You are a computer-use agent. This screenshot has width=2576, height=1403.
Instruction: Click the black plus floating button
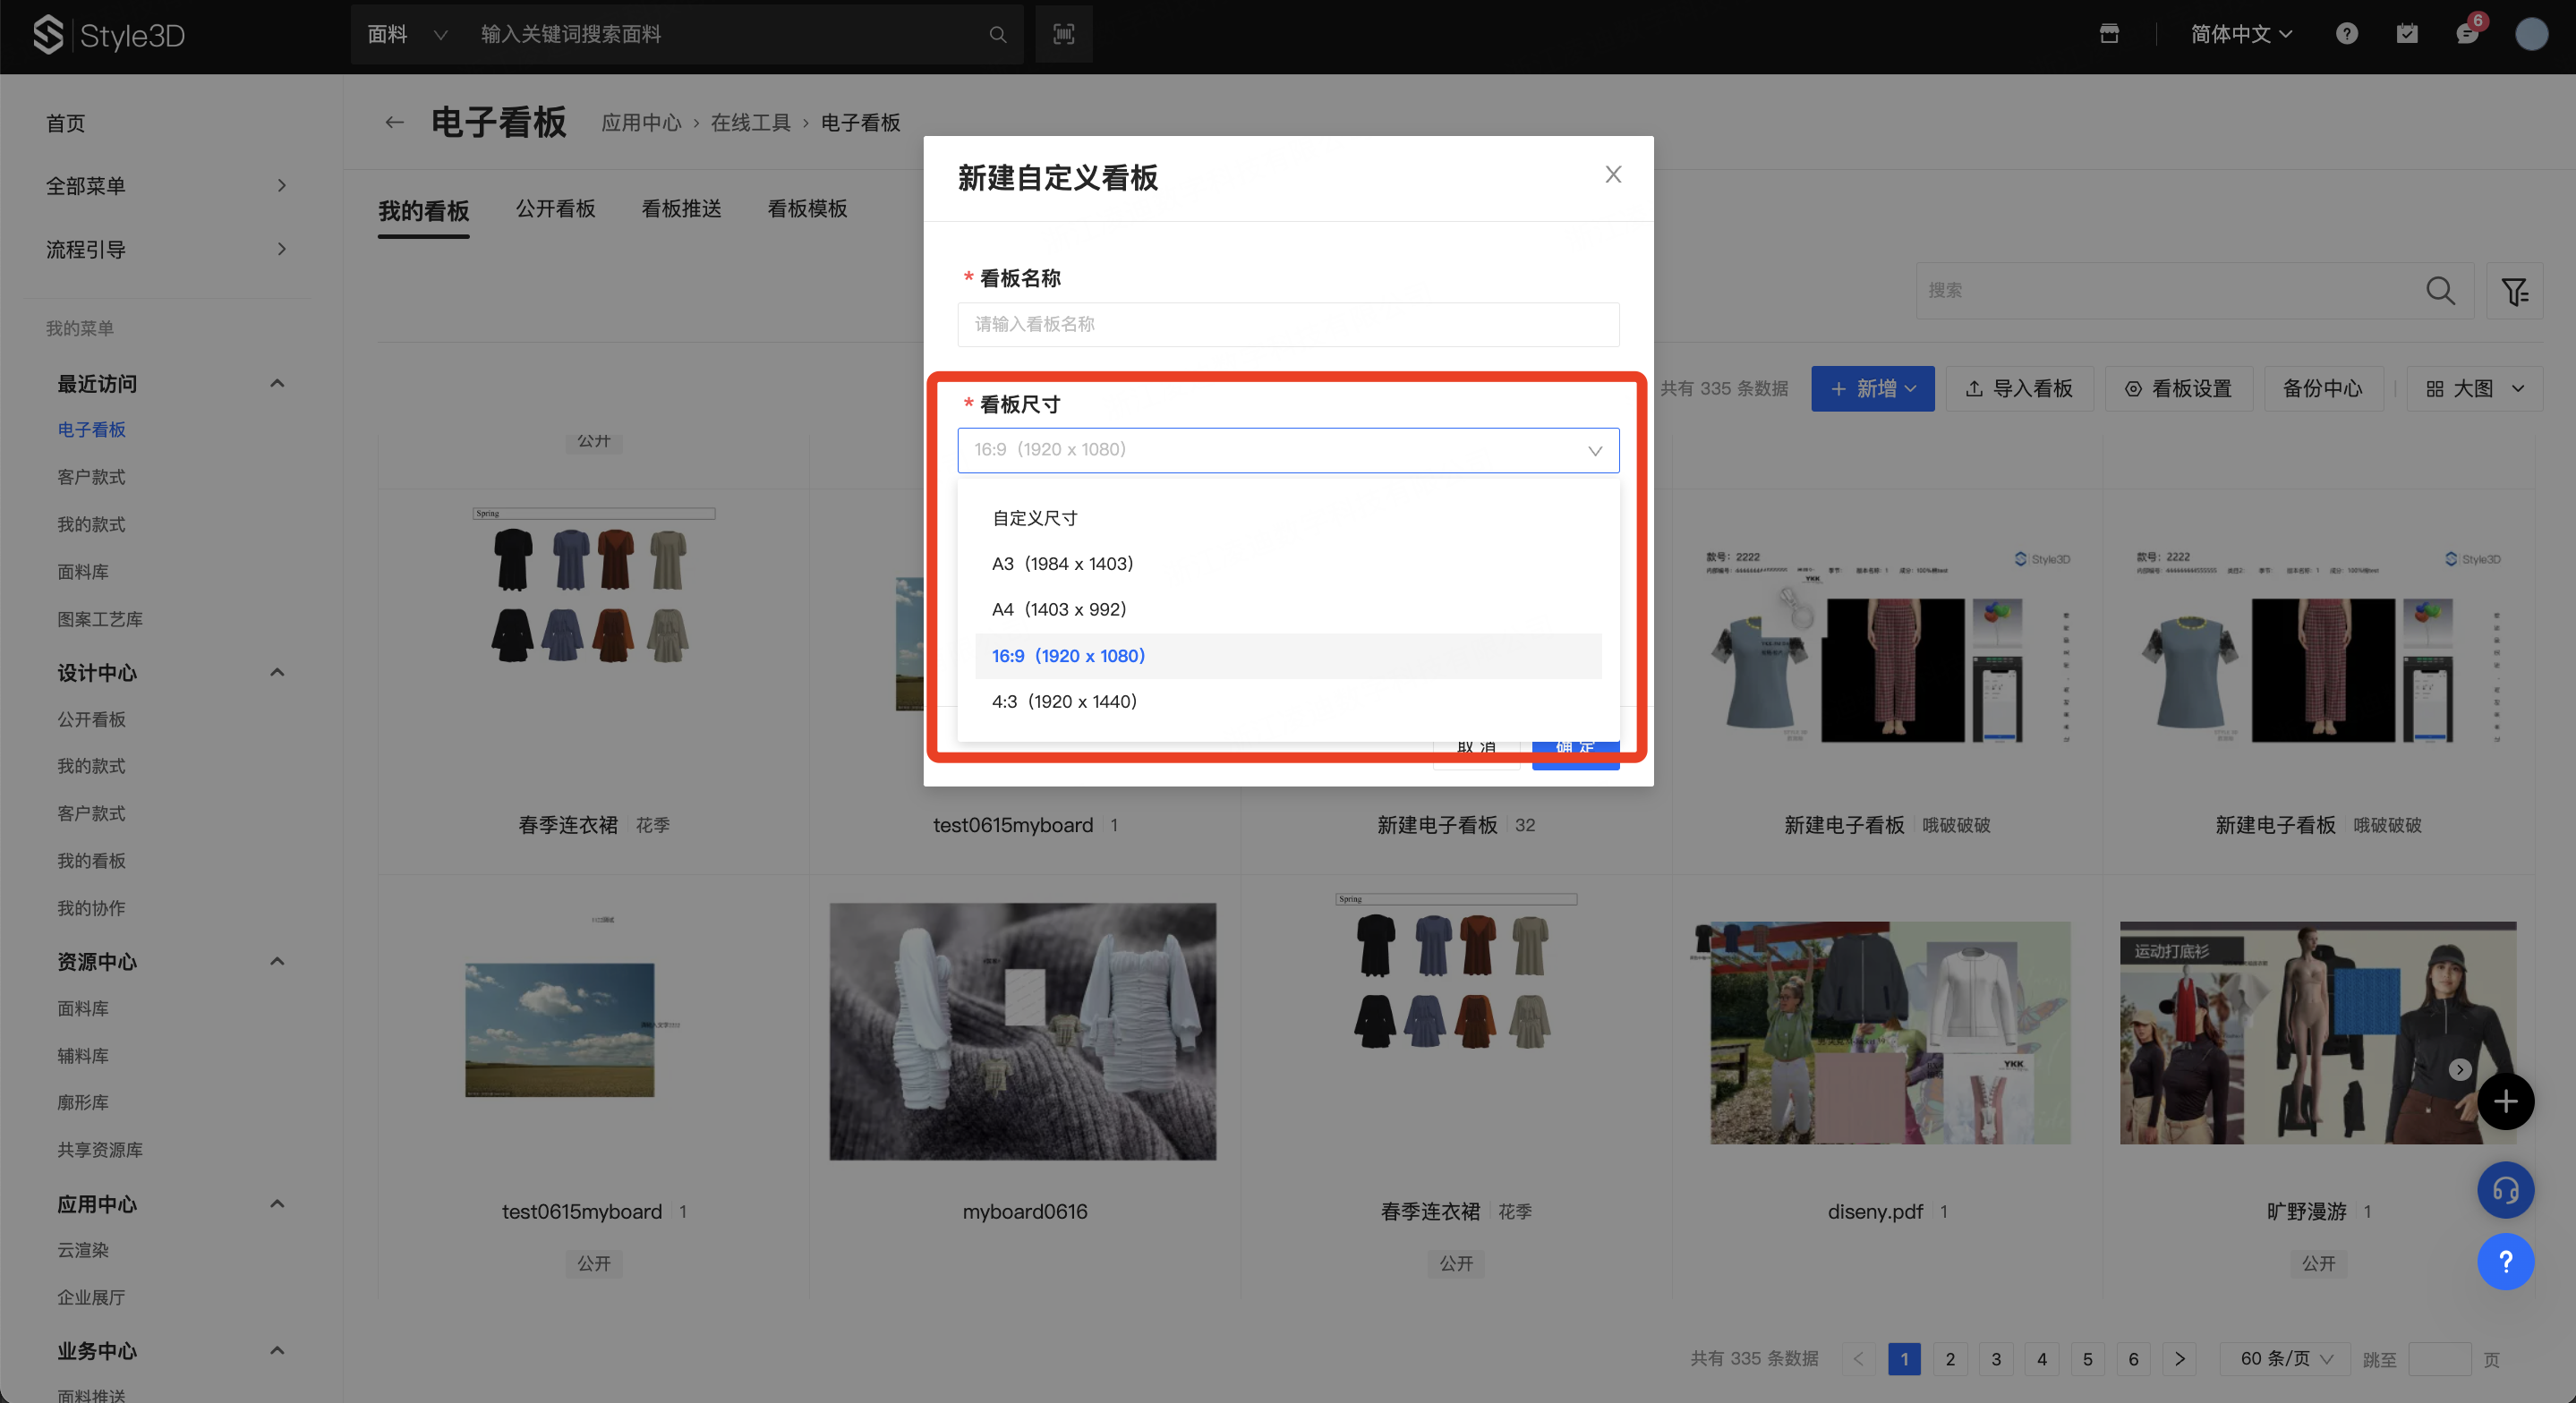click(2505, 1102)
